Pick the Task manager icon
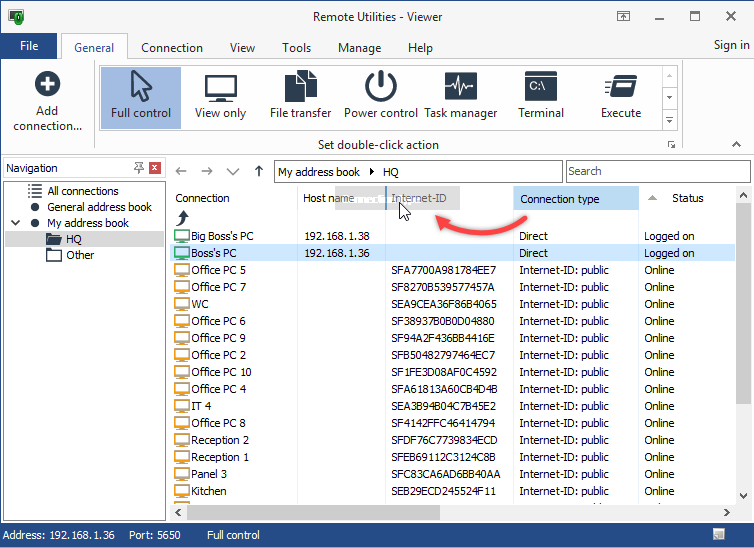The image size is (754, 548). pyautogui.click(x=461, y=86)
